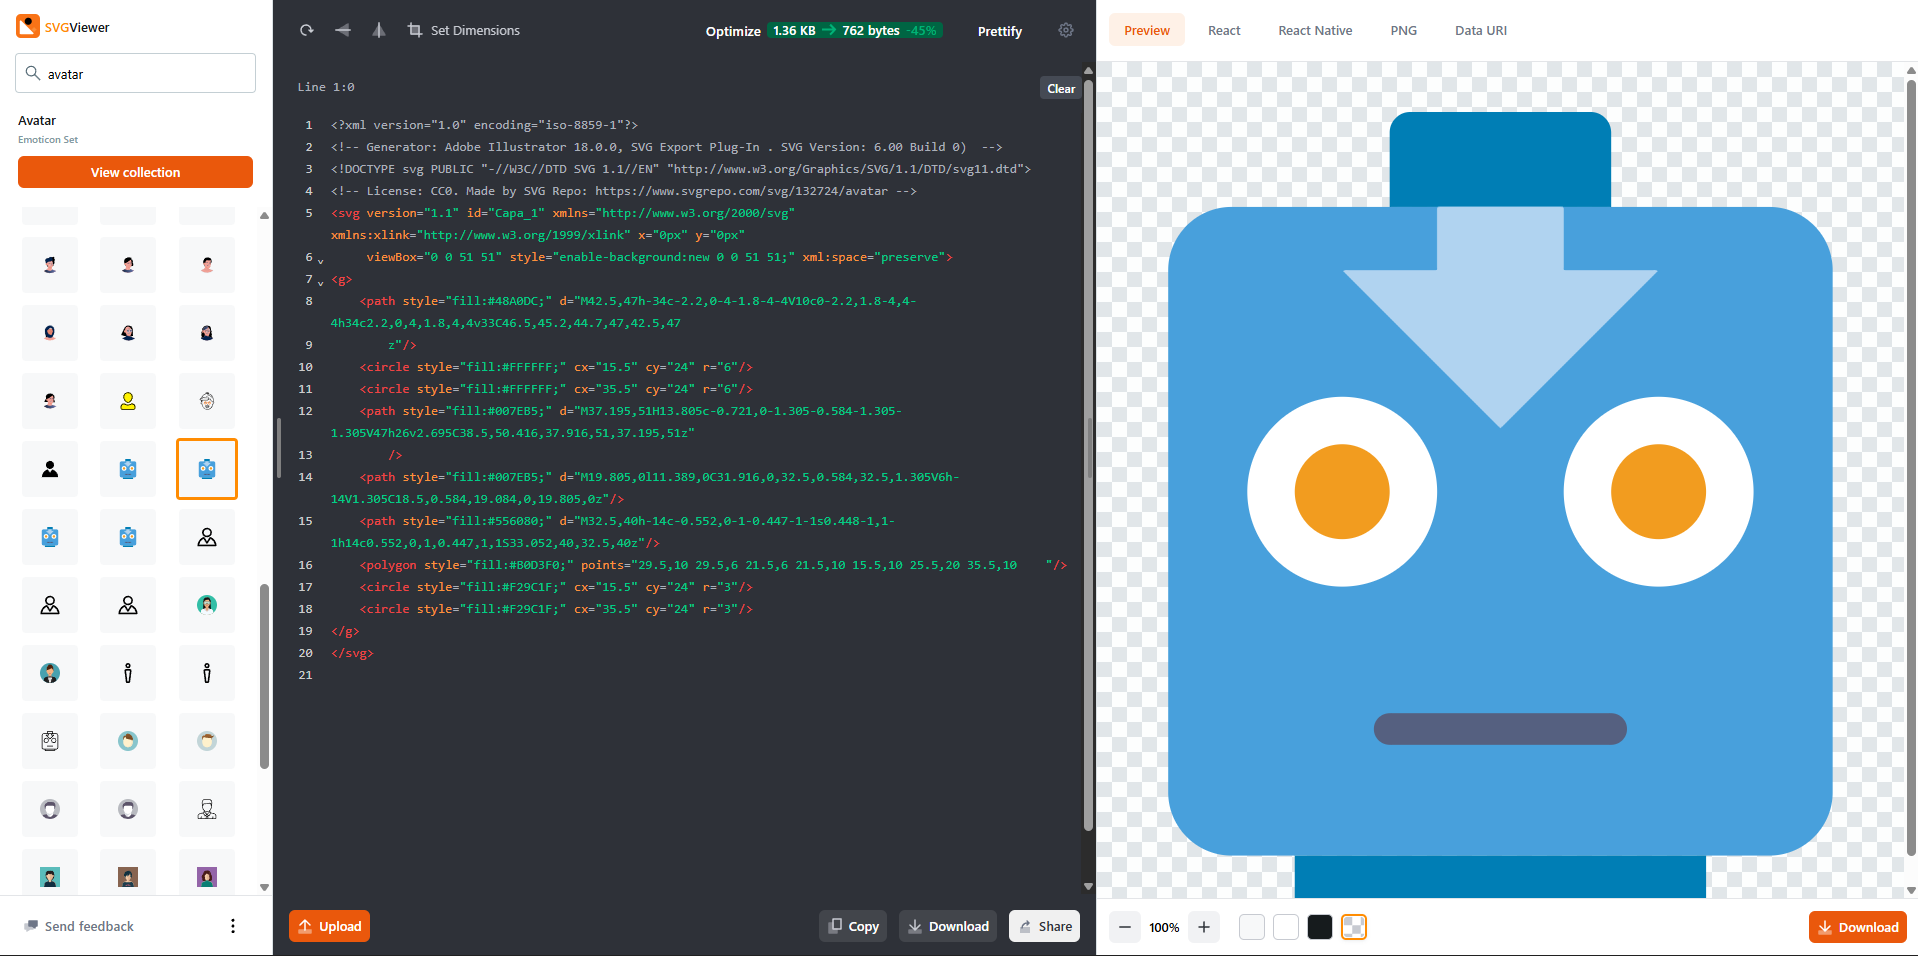This screenshot has width=1918, height=956.
Task: Open Set Dimensions crop tool
Action: coord(464,30)
